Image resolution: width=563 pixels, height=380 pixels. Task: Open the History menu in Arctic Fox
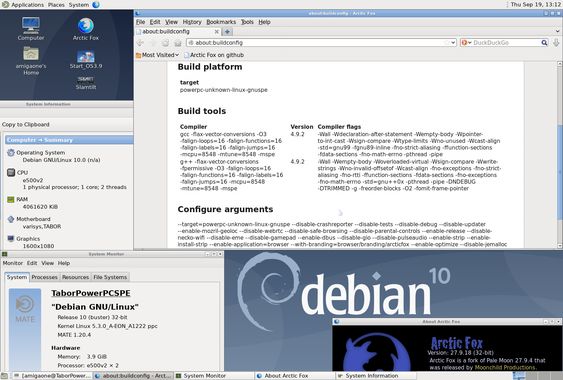[192, 22]
